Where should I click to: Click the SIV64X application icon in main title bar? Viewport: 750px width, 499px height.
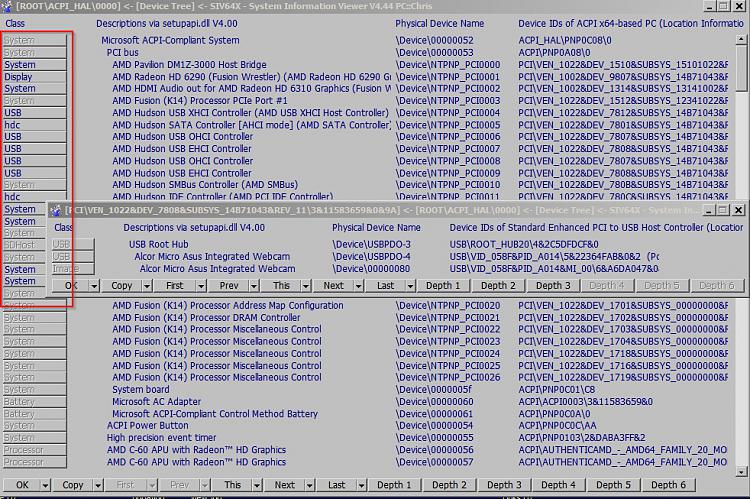(6, 6)
